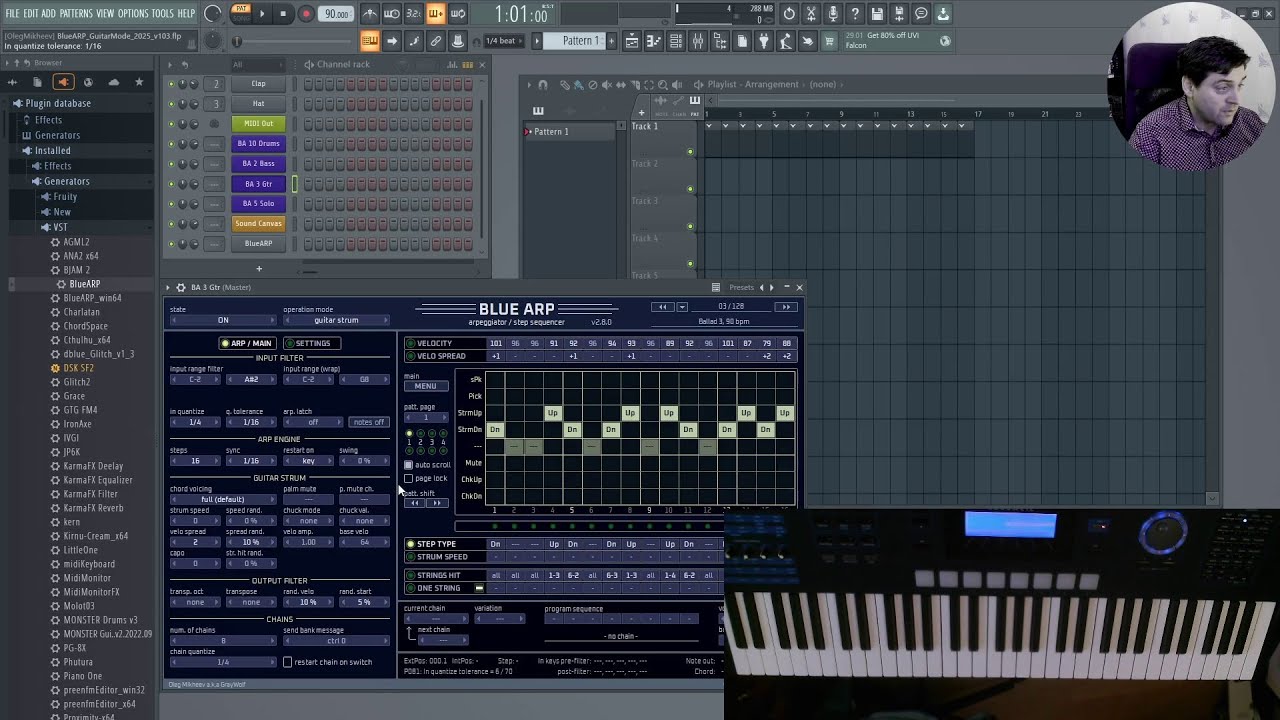Toggle the auto scroll checkbox
The image size is (1280, 720).
click(408, 465)
